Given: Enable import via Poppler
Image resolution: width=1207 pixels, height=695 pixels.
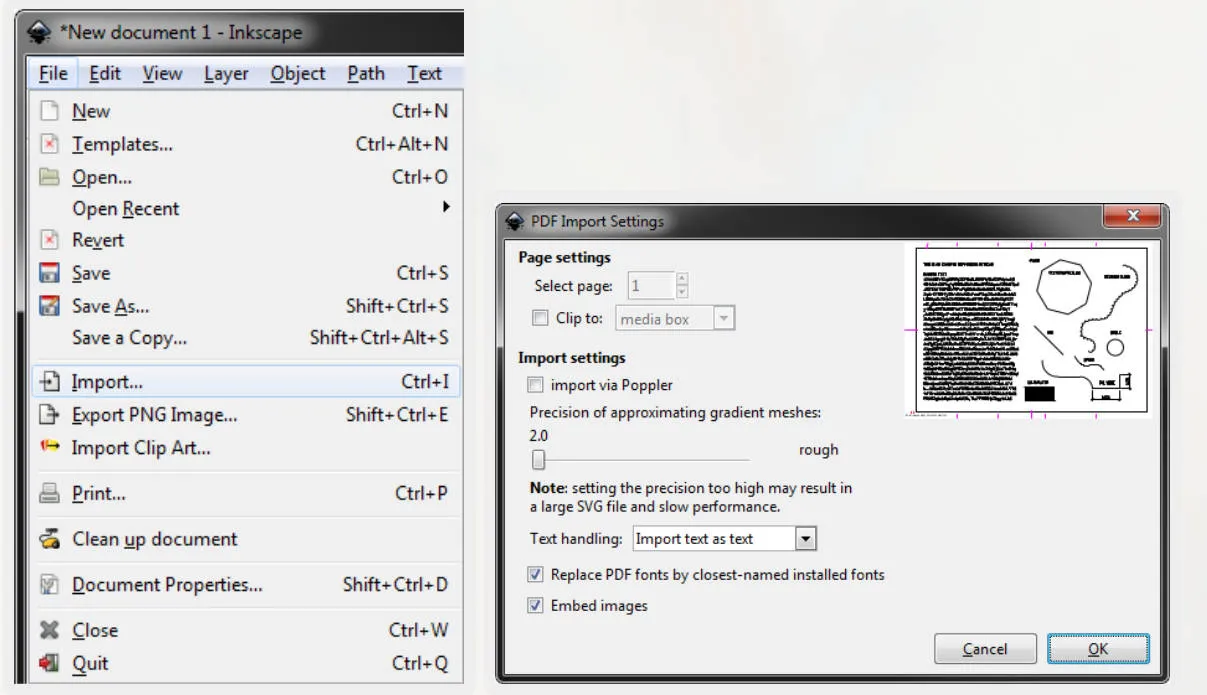Looking at the screenshot, I should coord(535,384).
